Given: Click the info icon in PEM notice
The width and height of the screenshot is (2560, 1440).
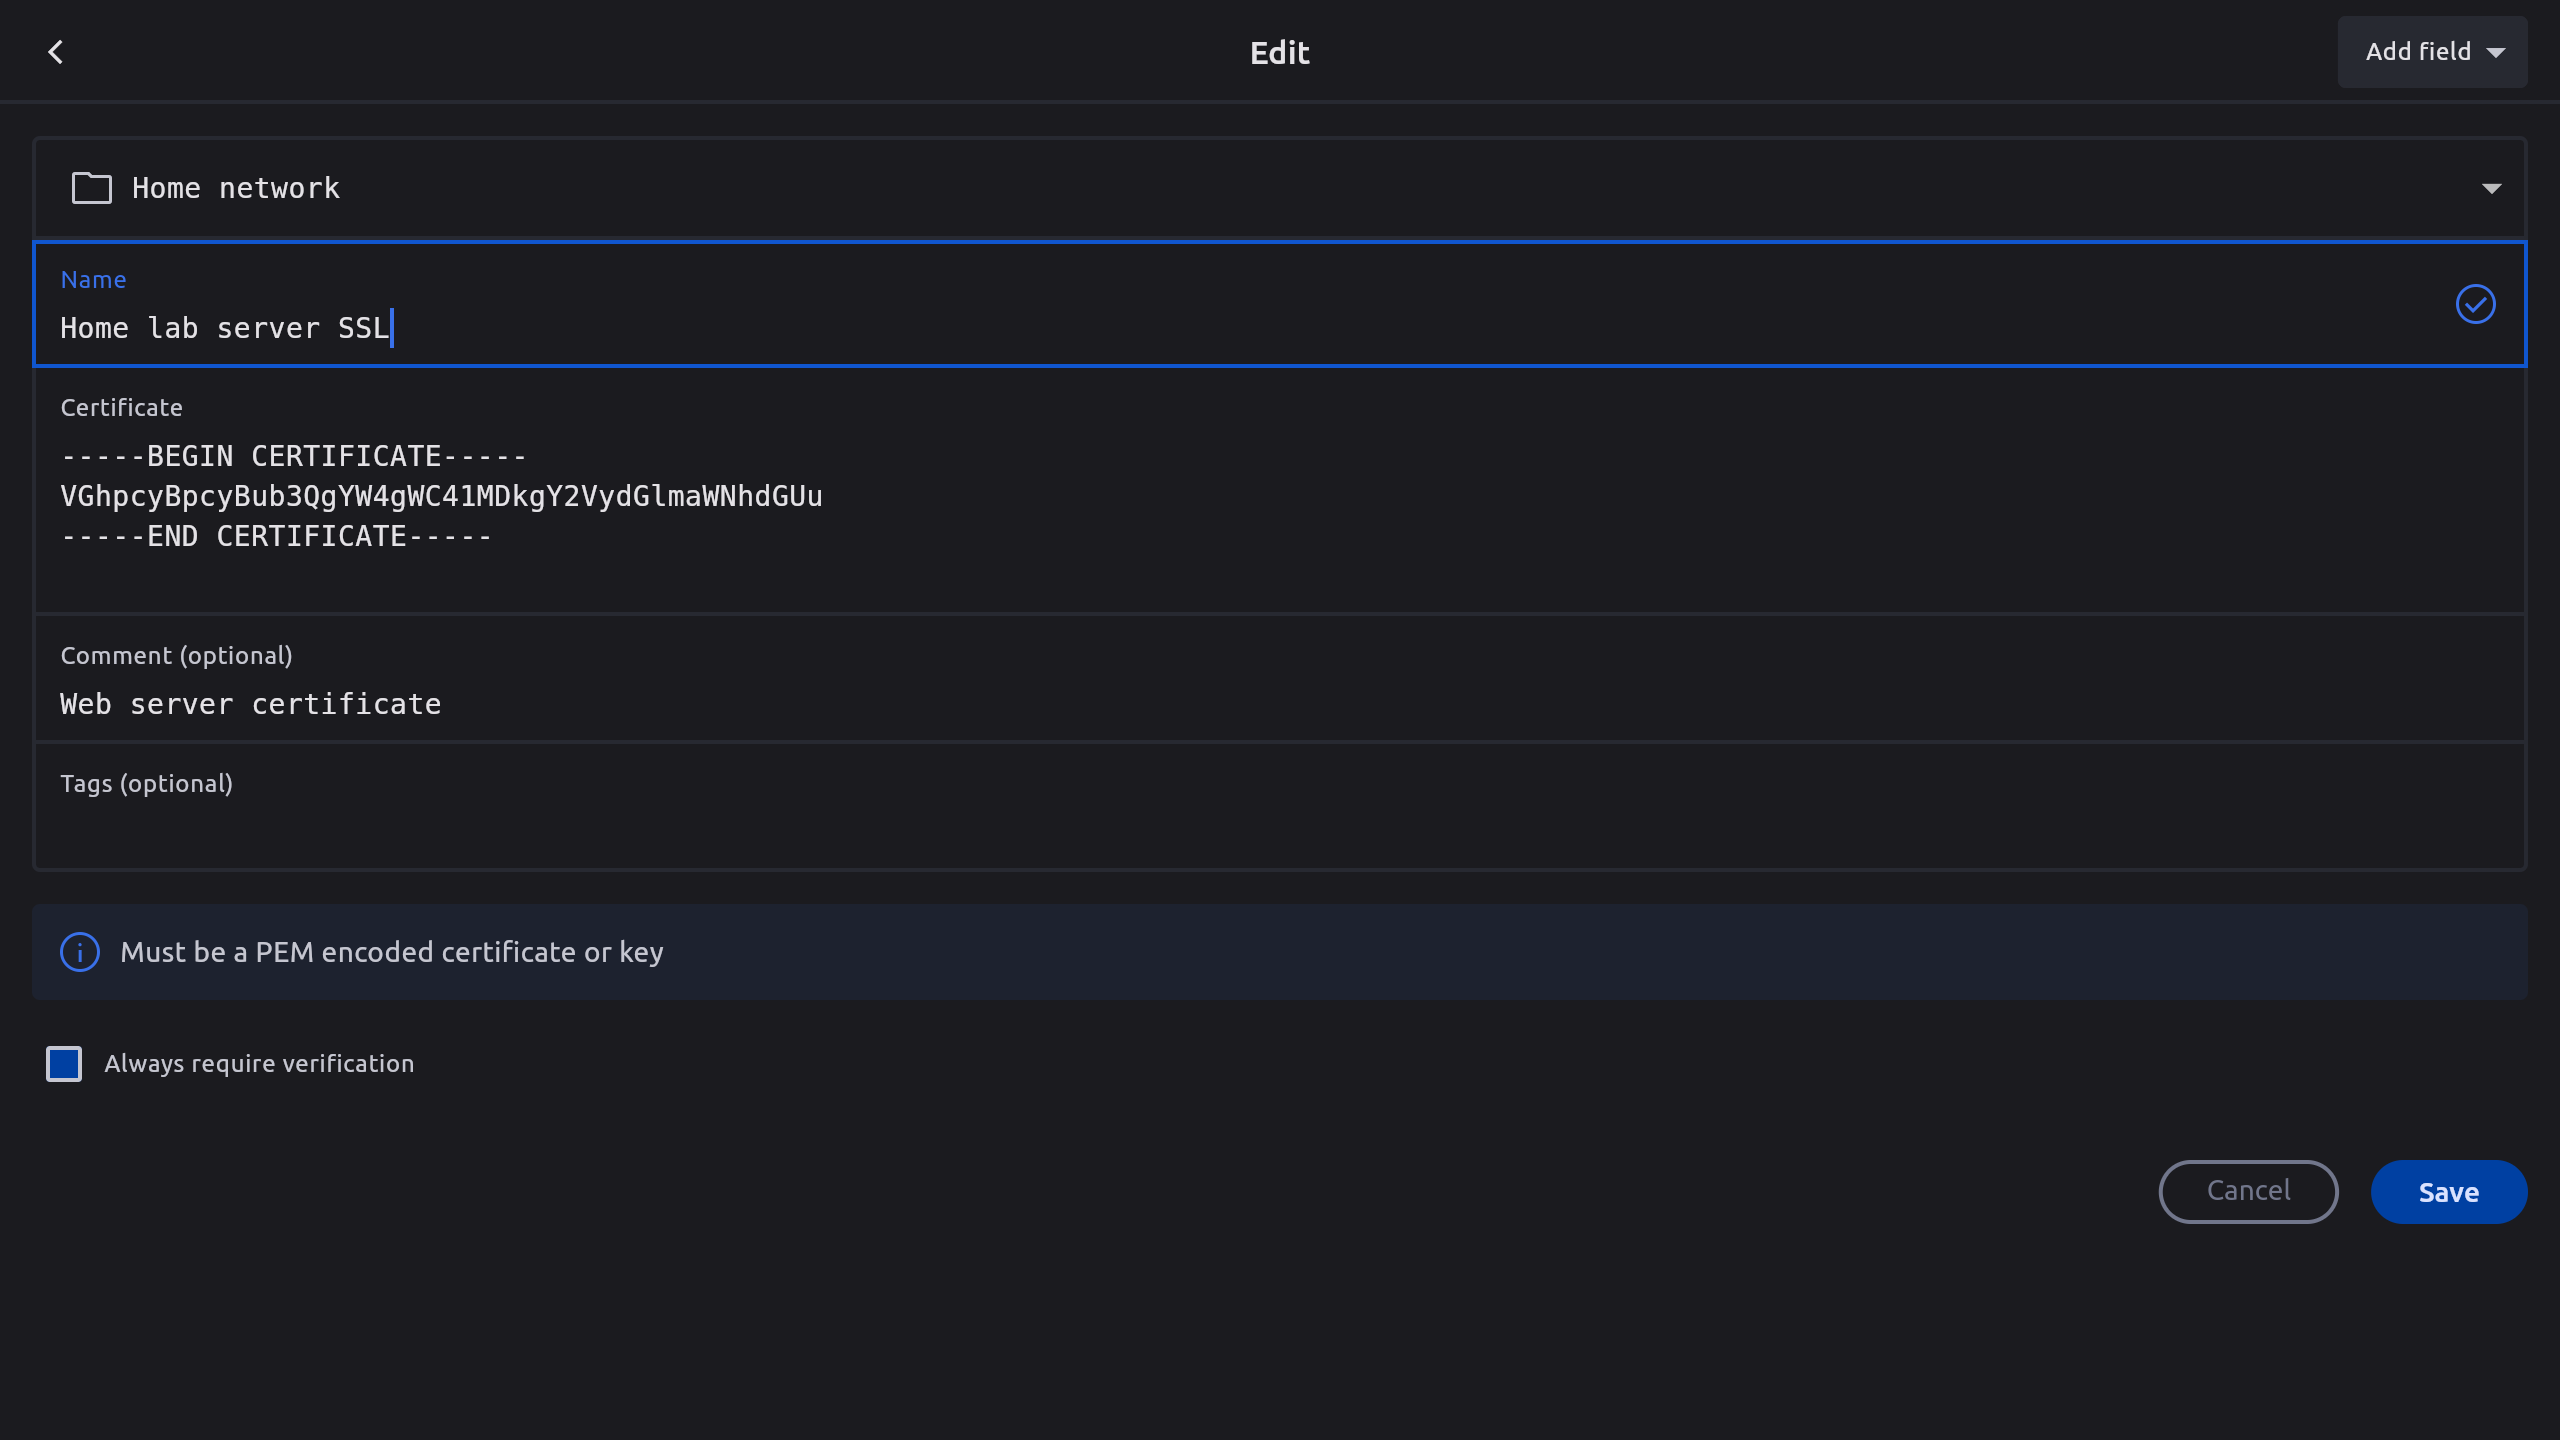Looking at the screenshot, I should pos(80,952).
